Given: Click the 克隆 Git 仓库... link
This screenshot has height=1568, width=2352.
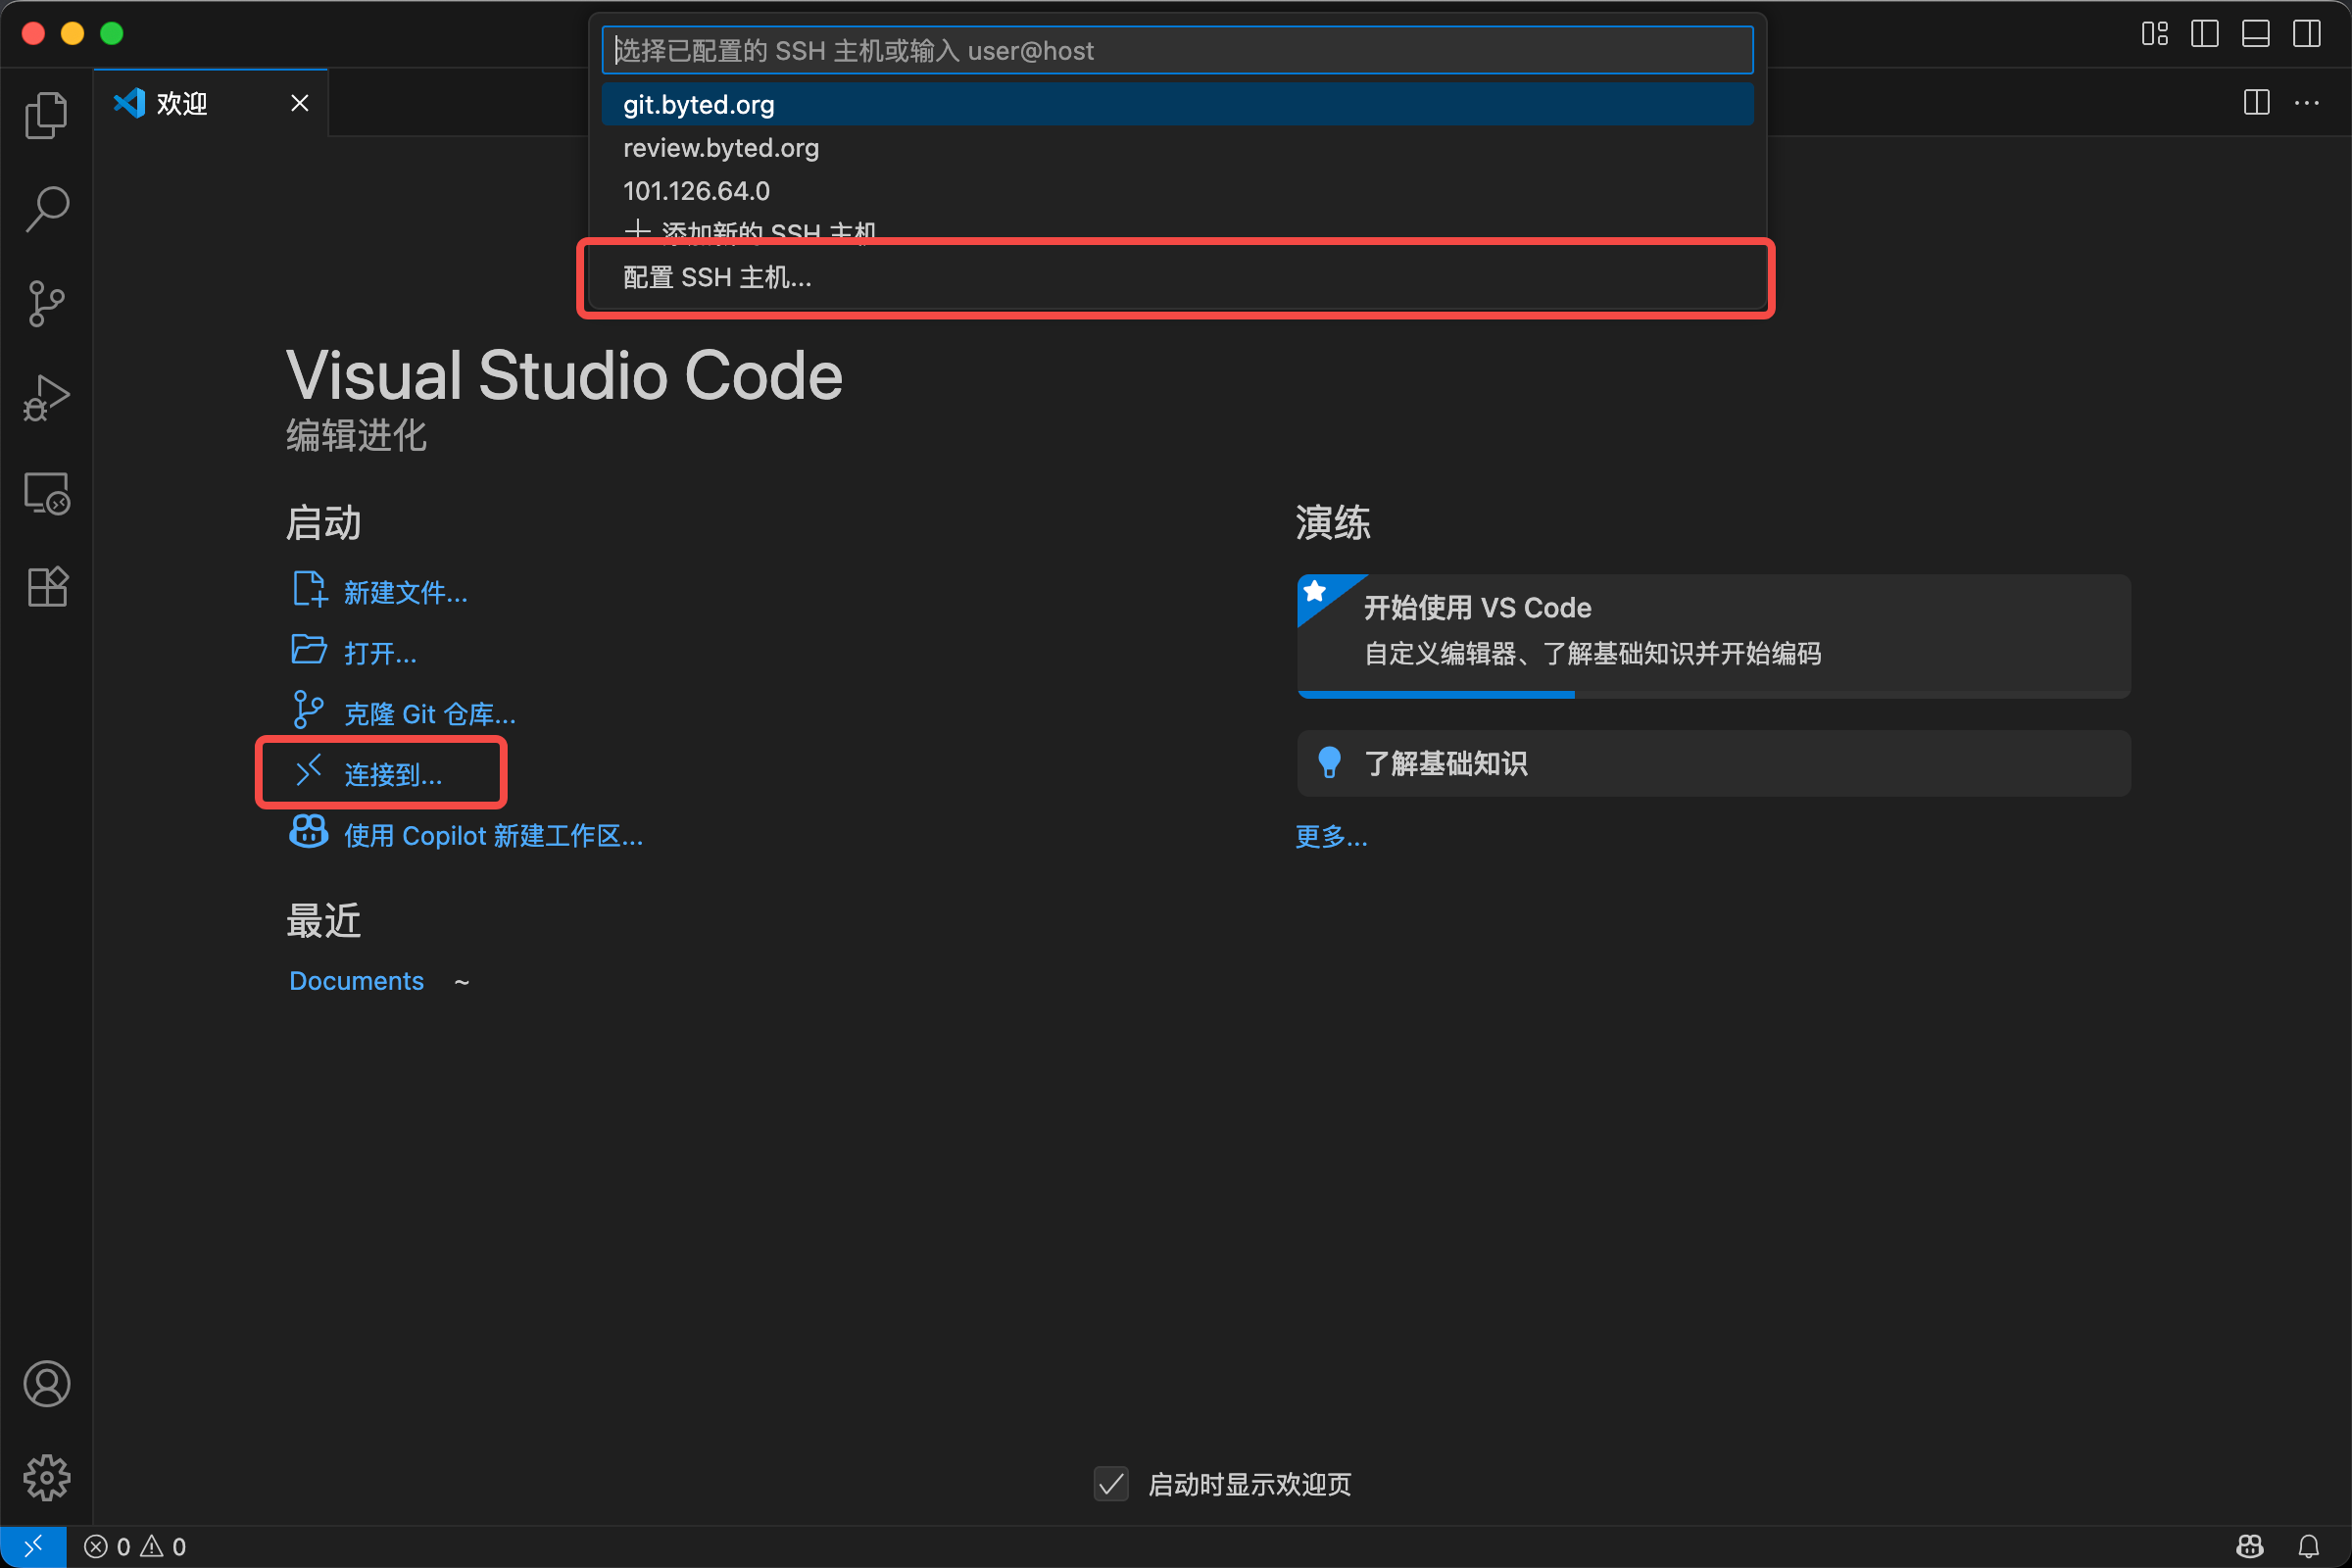Looking at the screenshot, I should [x=429, y=714].
